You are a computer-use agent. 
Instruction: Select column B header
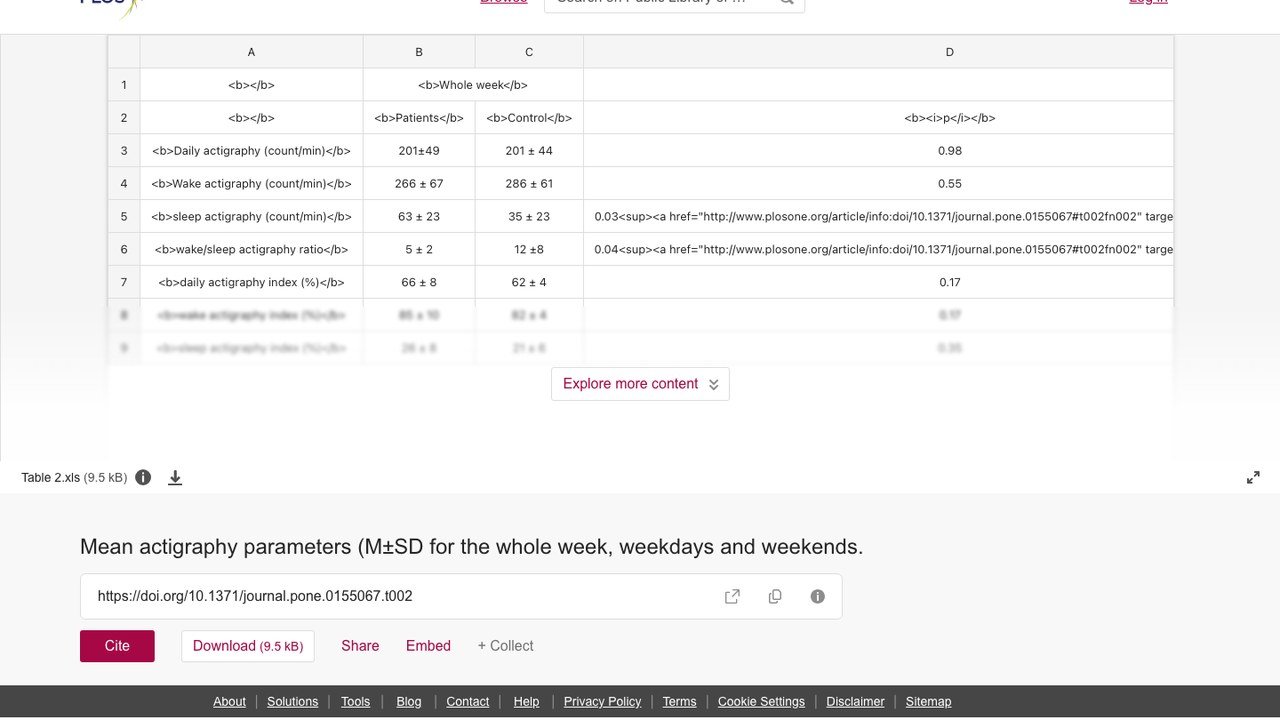(419, 52)
